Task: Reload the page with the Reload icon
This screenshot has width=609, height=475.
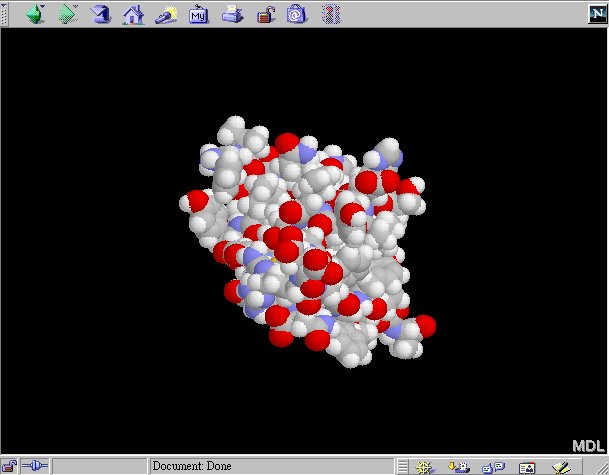Action: [x=101, y=14]
